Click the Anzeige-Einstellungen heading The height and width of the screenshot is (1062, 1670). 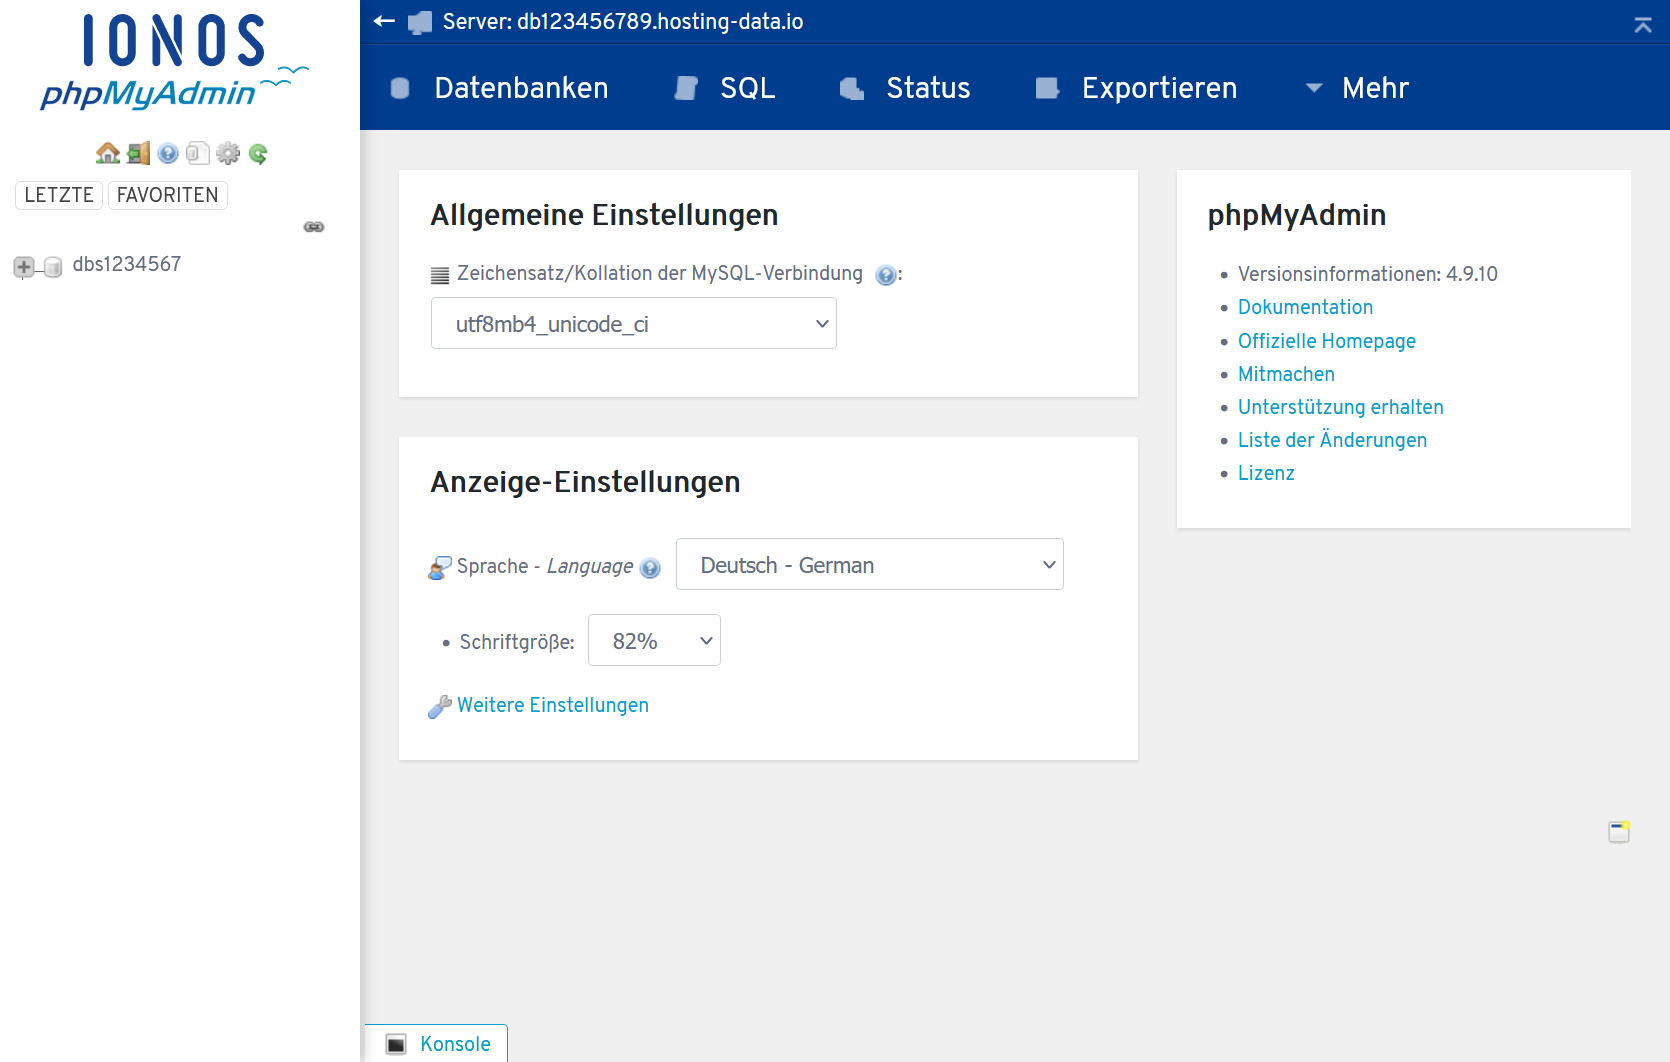pos(585,482)
